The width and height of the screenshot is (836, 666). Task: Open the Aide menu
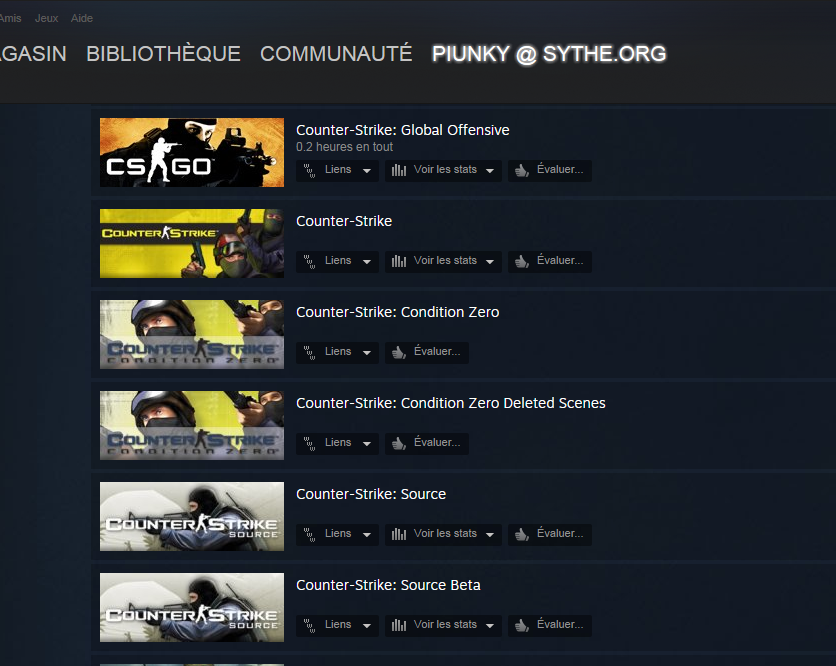pyautogui.click(x=82, y=18)
